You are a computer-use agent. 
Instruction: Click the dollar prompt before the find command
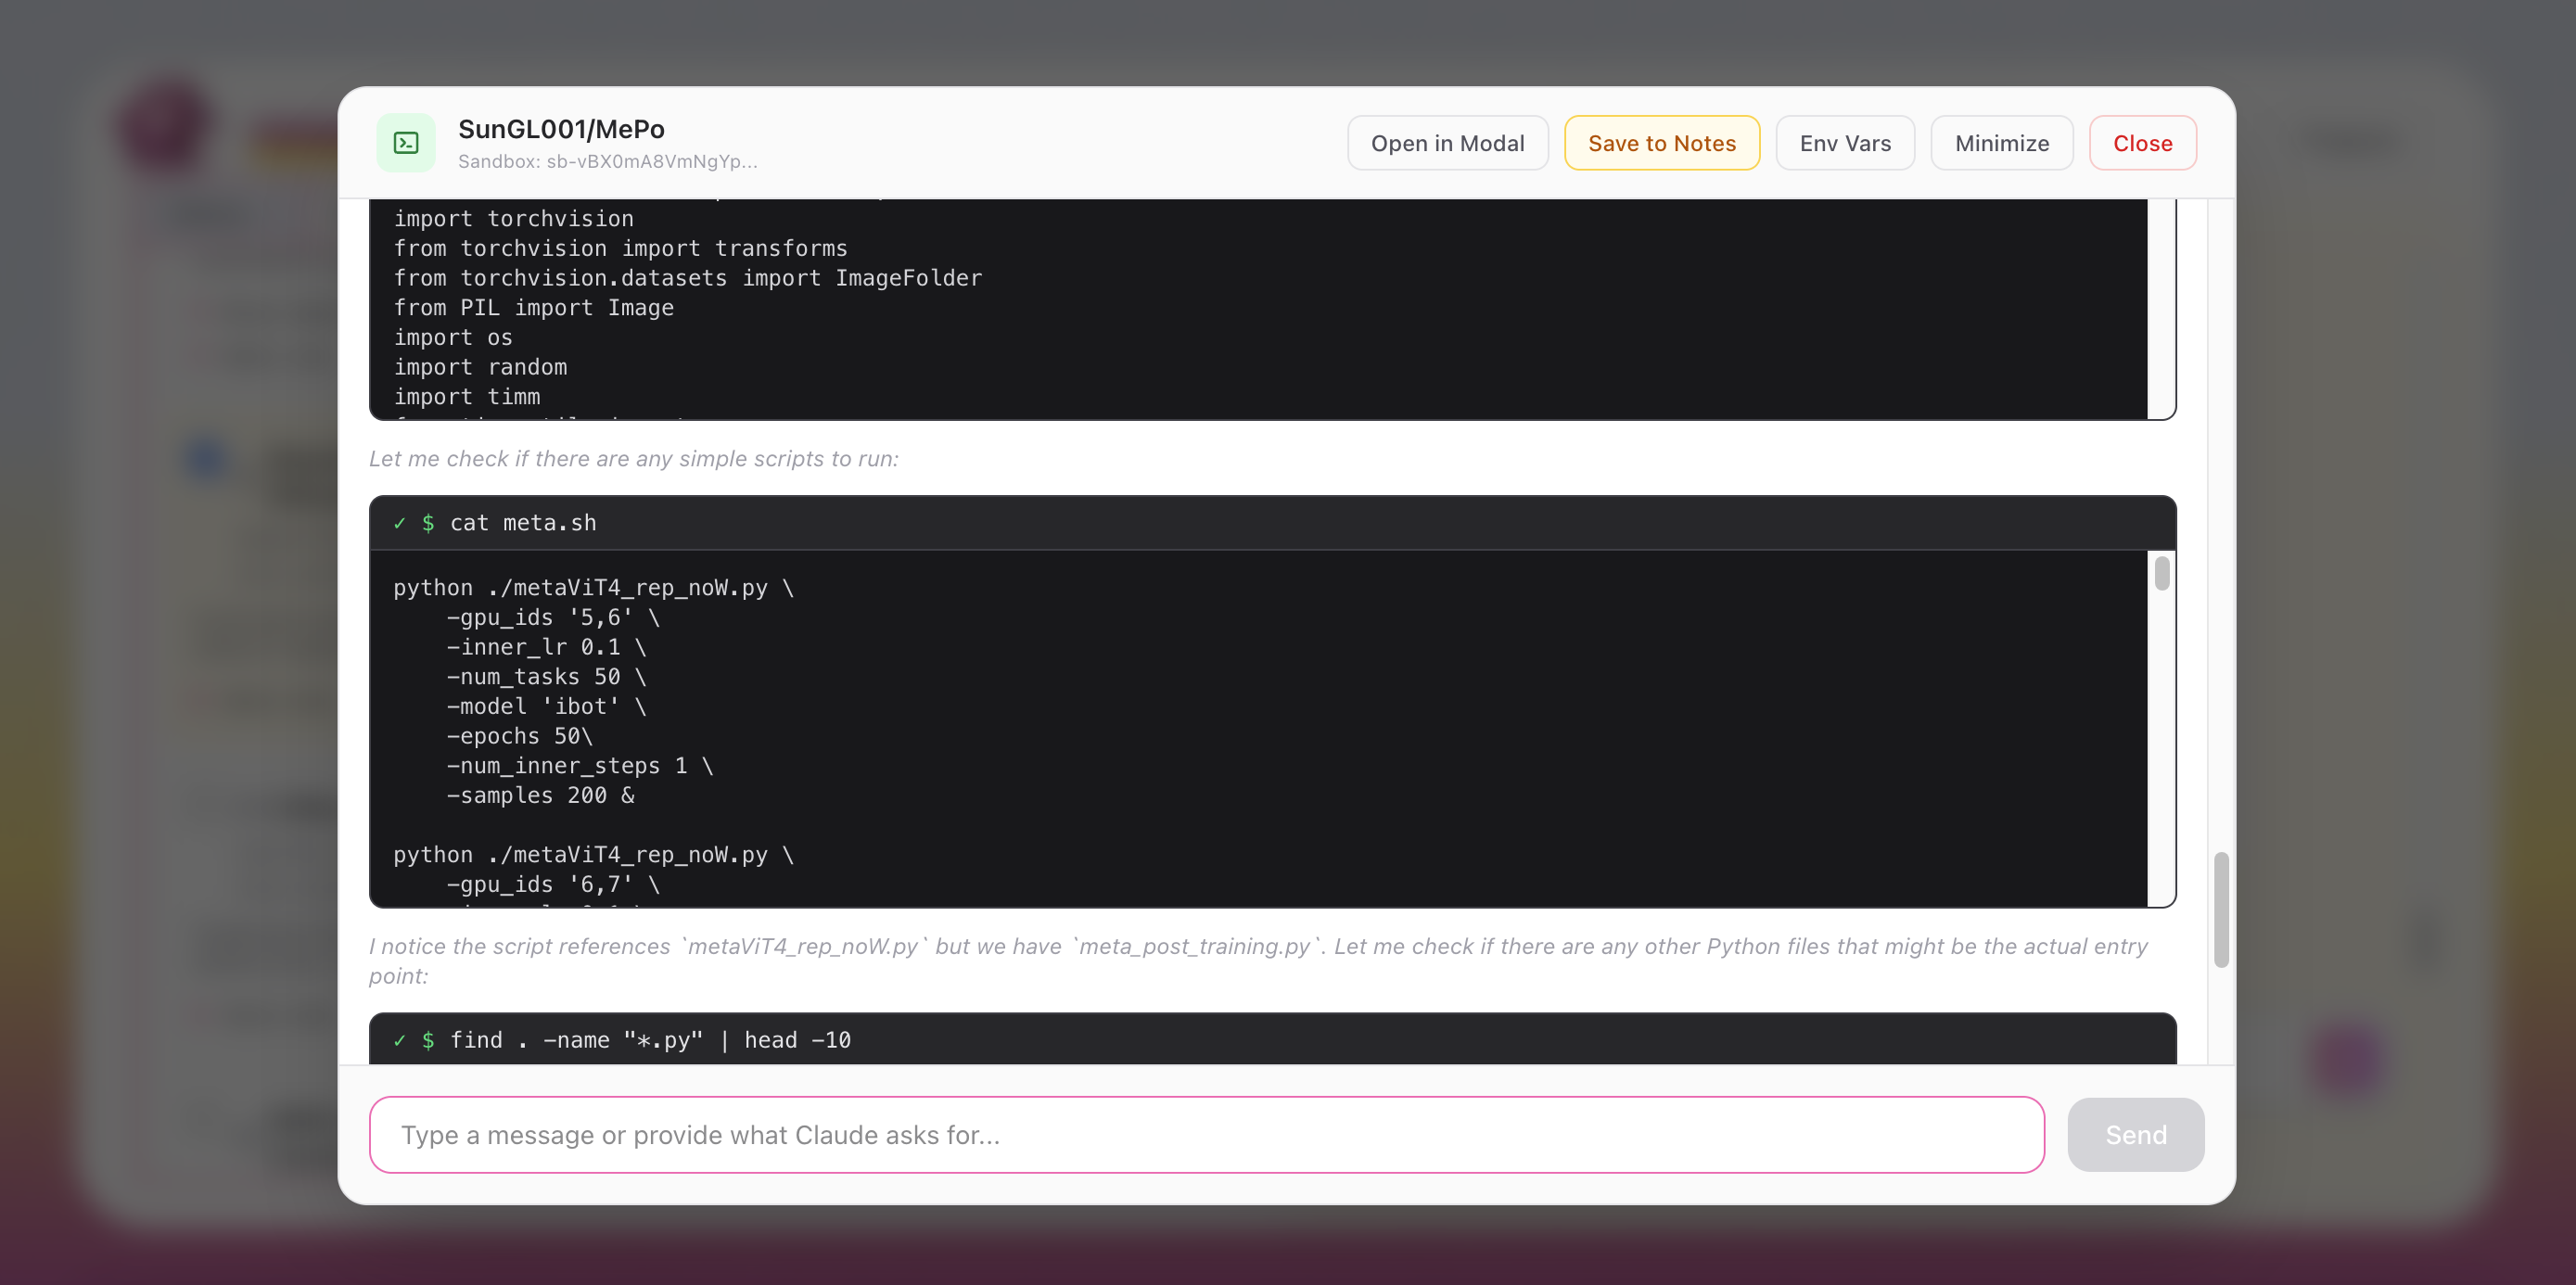(428, 1040)
